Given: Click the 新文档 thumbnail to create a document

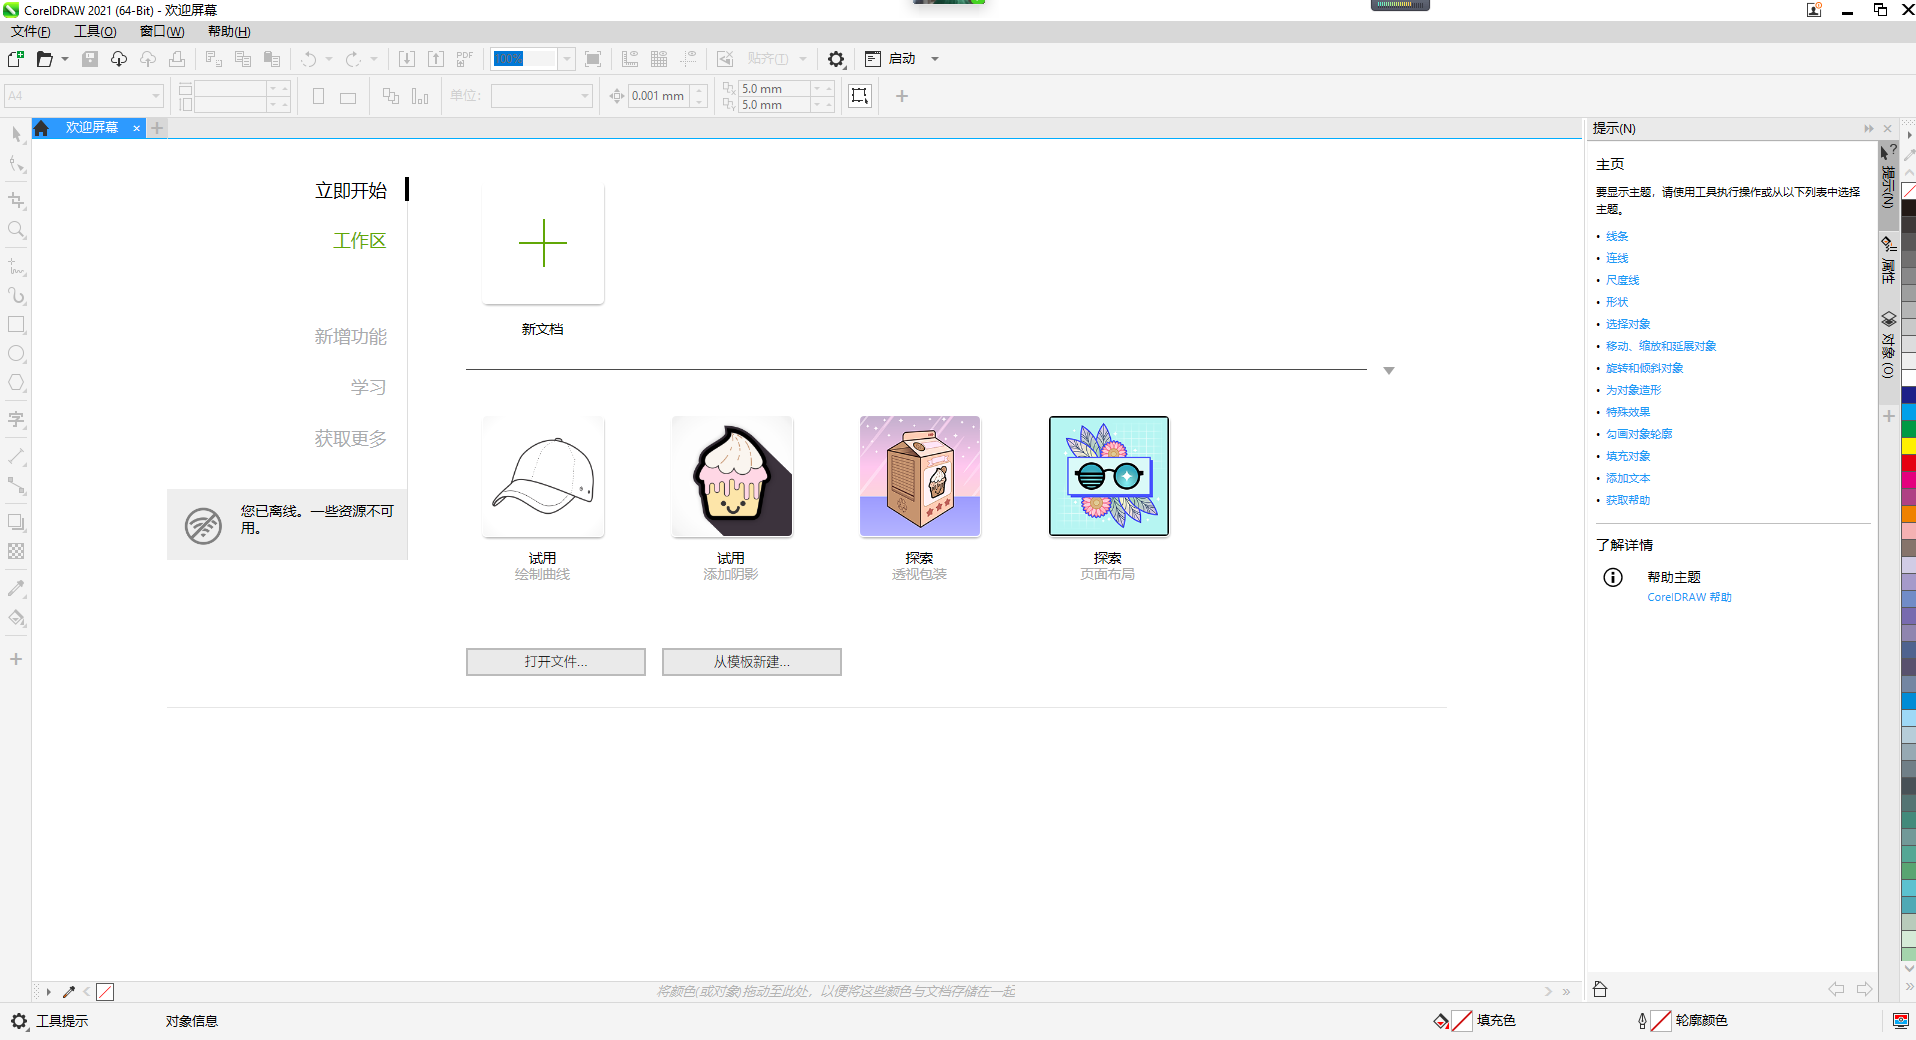Looking at the screenshot, I should (x=542, y=243).
